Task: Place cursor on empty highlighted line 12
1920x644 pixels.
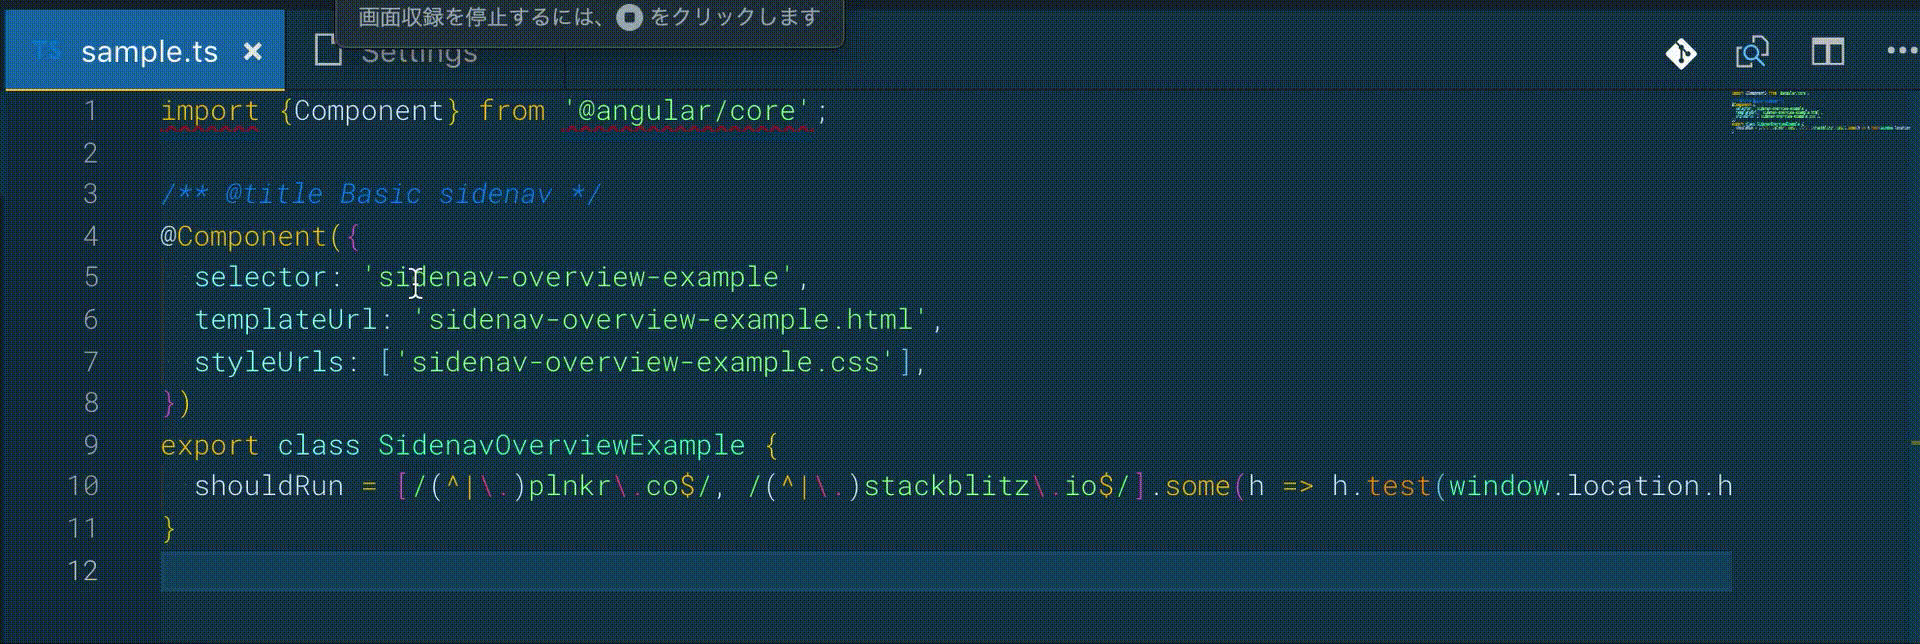Action: click(946, 571)
